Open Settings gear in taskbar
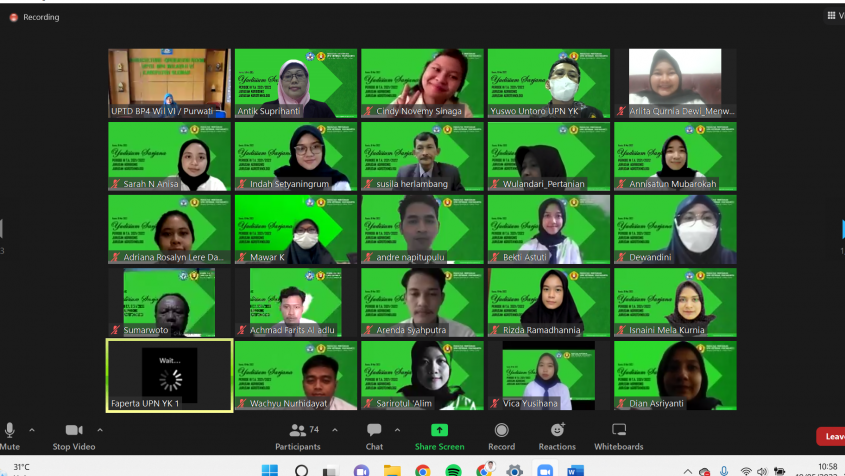 click(x=515, y=471)
